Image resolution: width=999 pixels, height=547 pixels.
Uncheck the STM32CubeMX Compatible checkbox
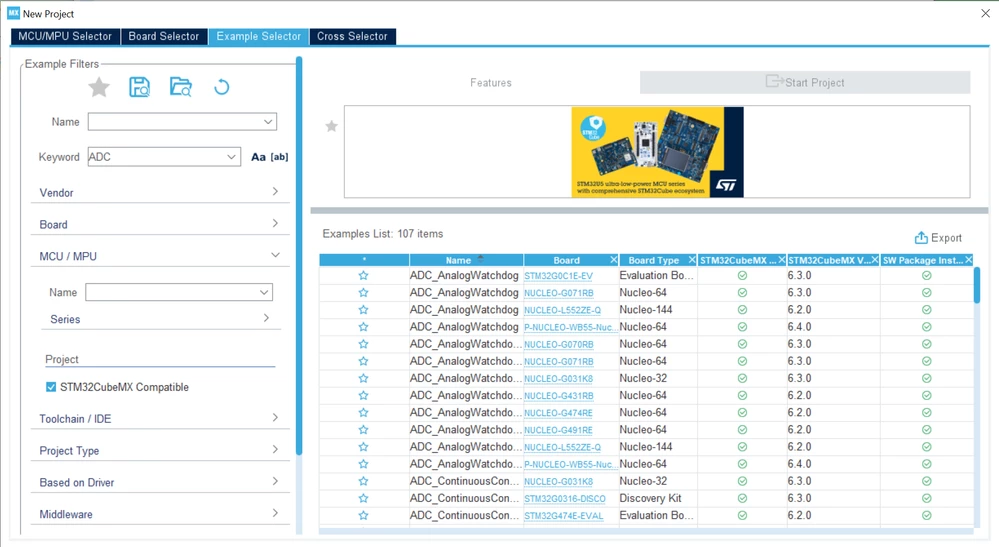[x=51, y=387]
